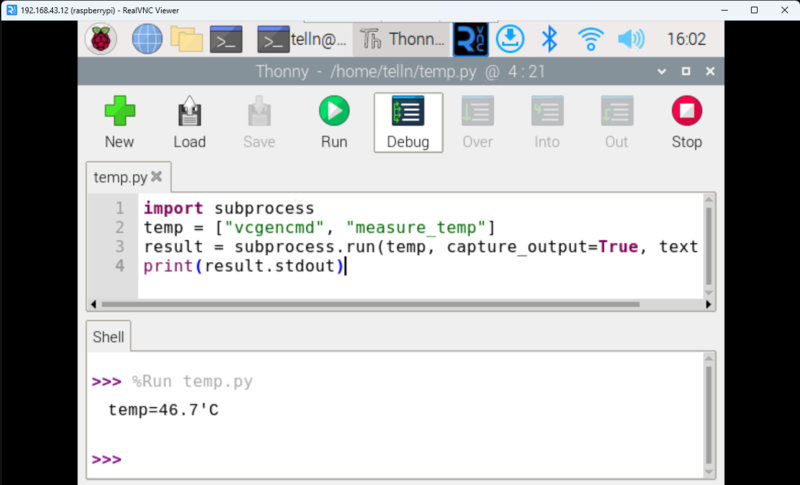The image size is (800, 485).
Task: Click the volume speaker icon
Action: (631, 39)
